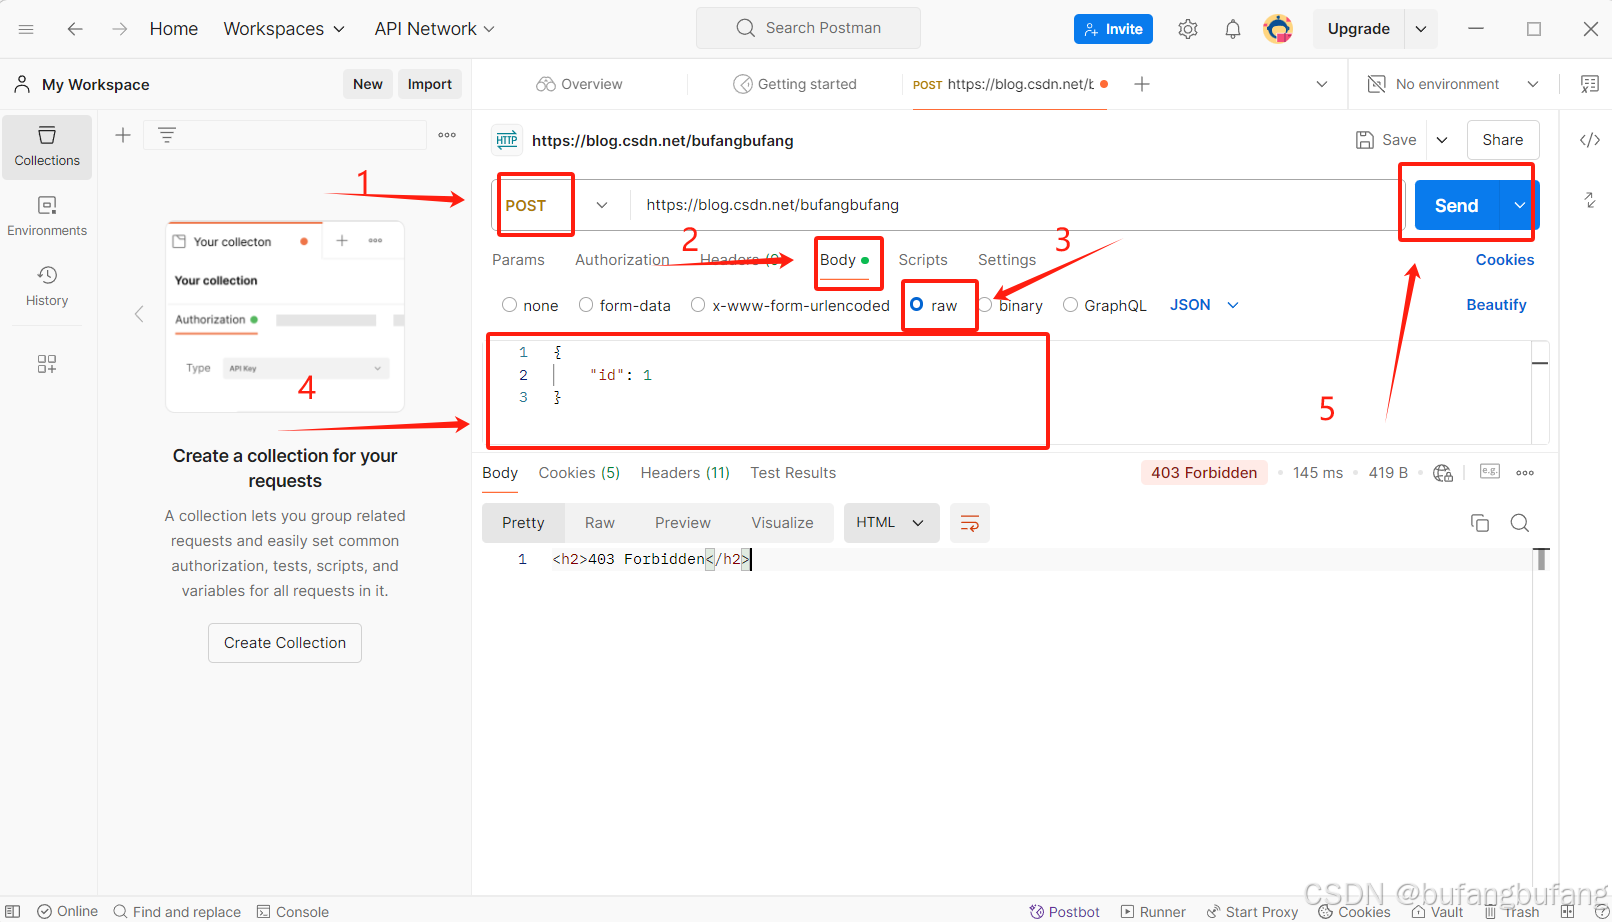Open the Test Results tab
The width and height of the screenshot is (1612, 922).
click(x=793, y=473)
